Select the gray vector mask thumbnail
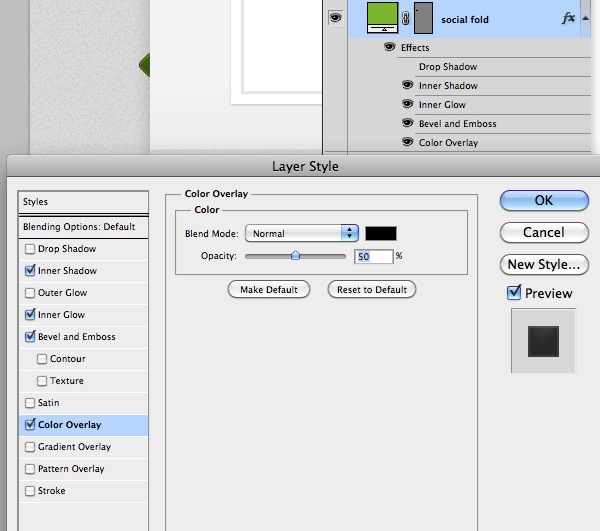This screenshot has height=531, width=600. click(423, 18)
